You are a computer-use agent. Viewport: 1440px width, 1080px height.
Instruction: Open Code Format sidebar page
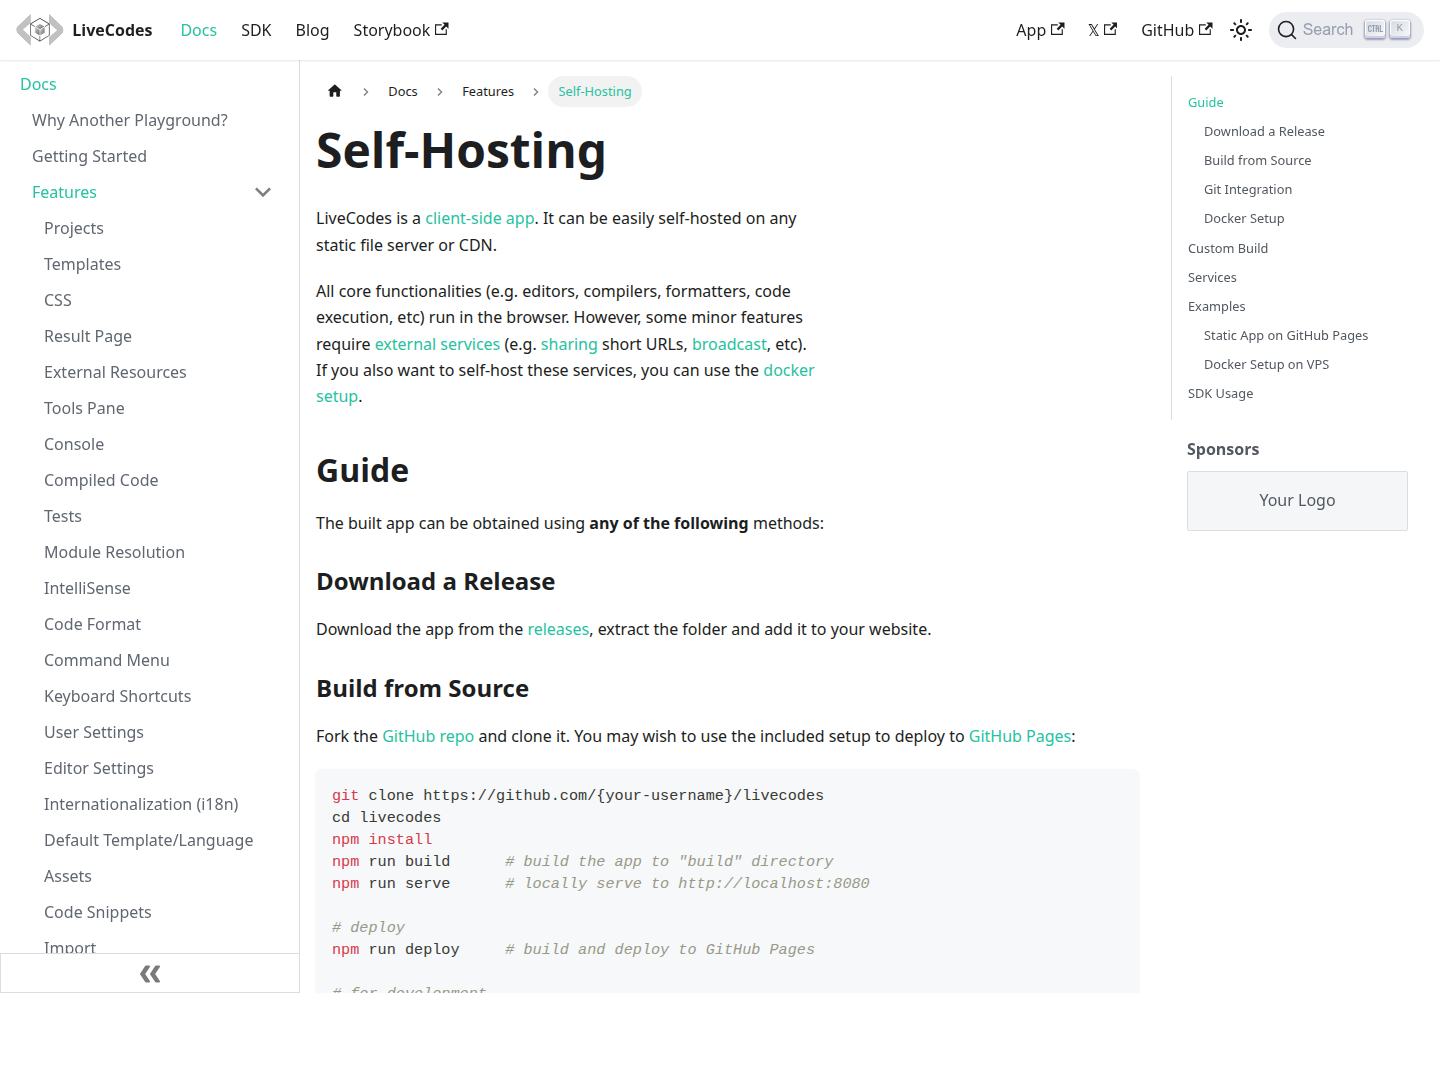click(x=92, y=624)
